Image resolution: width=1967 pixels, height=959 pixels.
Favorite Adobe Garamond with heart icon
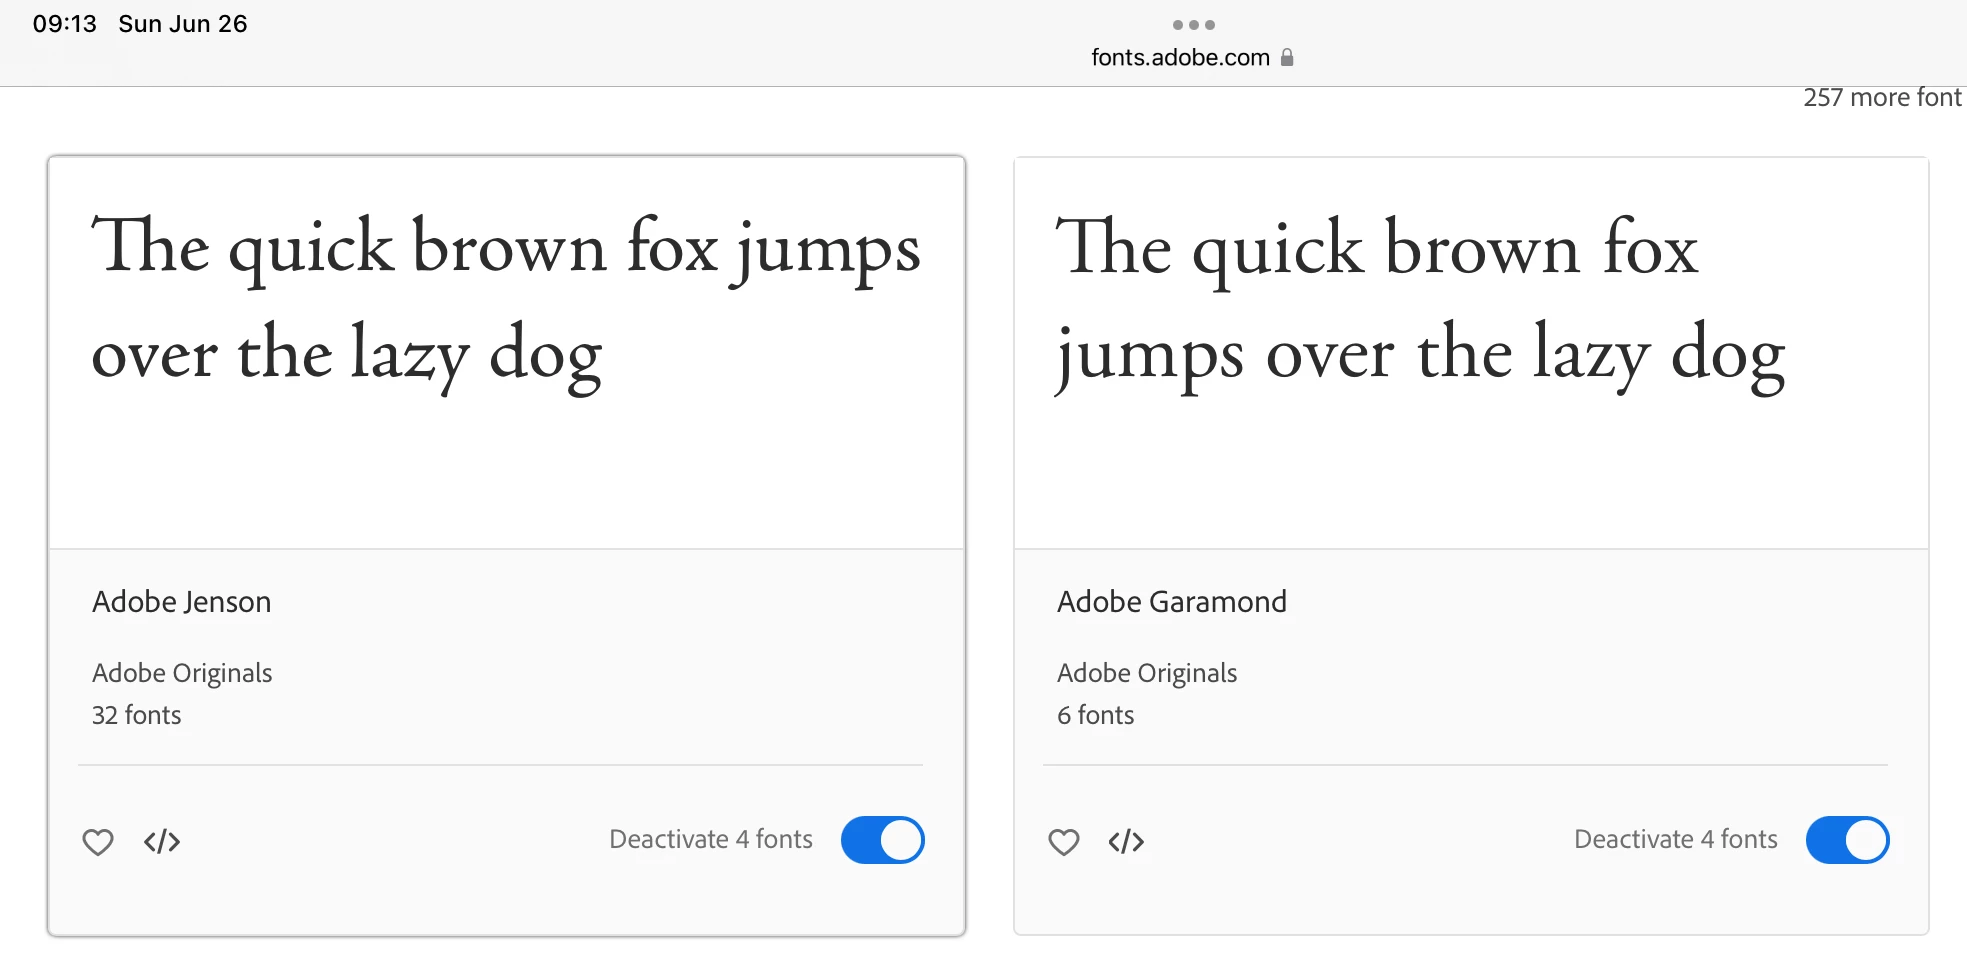tap(1064, 842)
